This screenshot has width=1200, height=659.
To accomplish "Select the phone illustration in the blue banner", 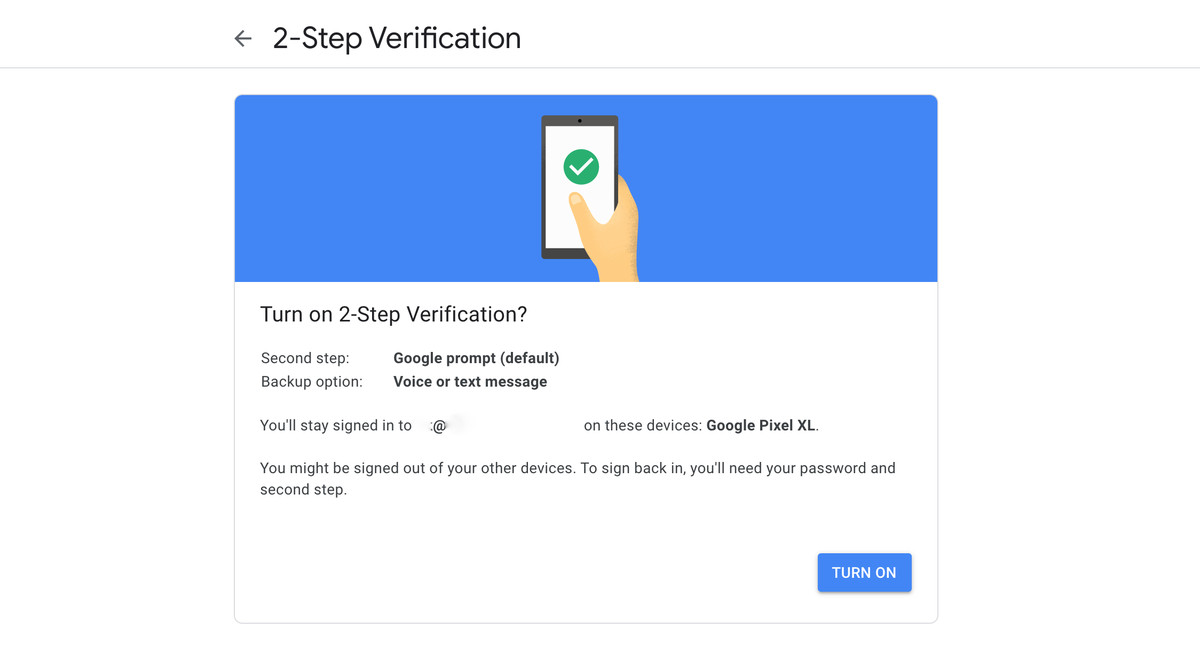I will (580, 187).
